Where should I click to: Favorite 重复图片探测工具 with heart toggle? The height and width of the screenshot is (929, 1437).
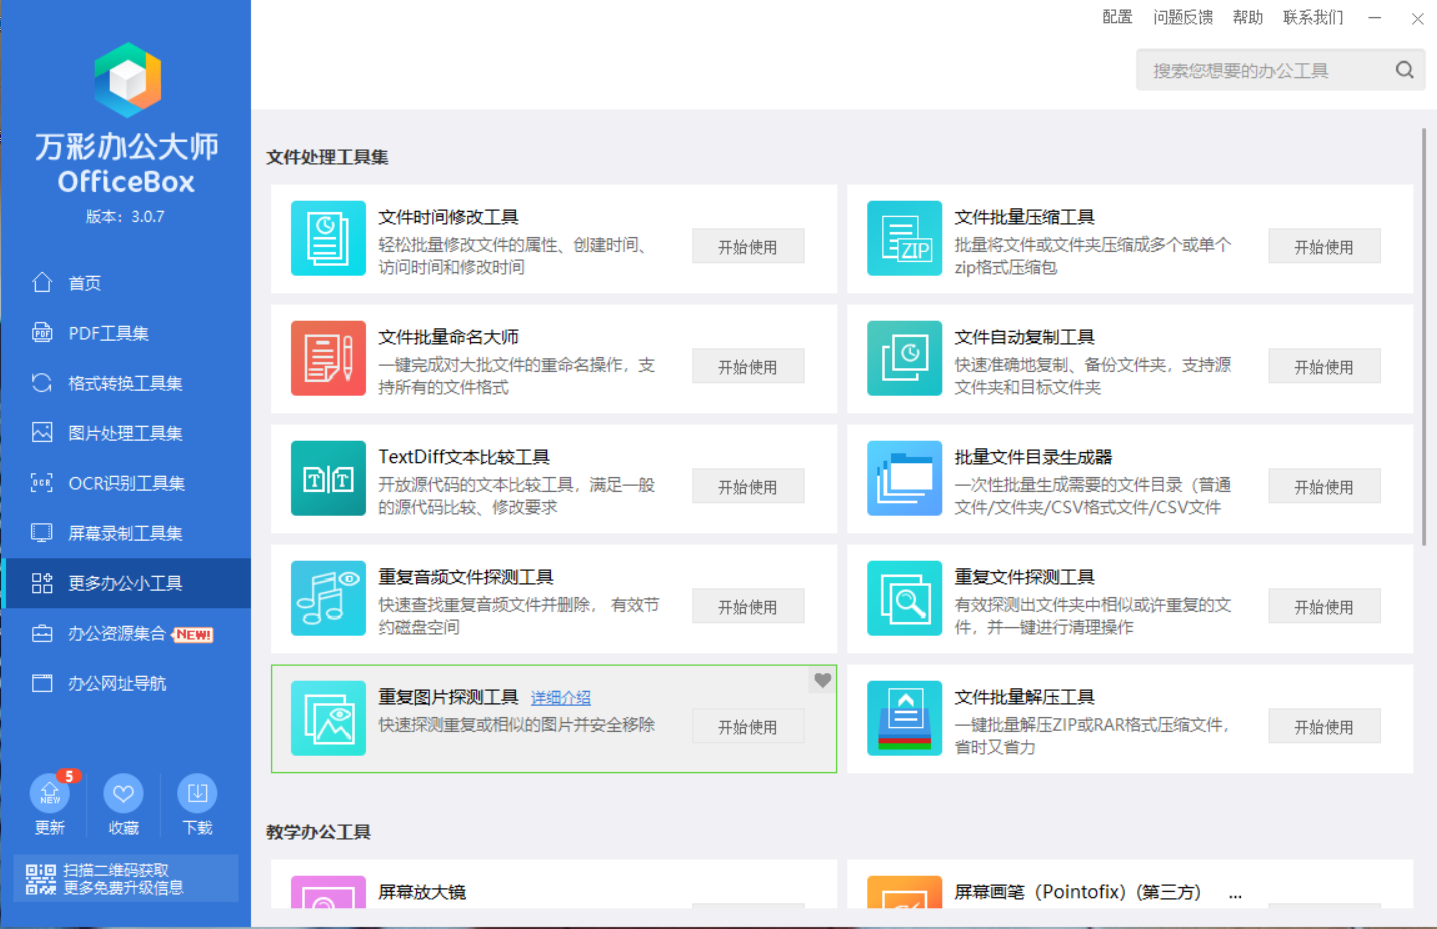[822, 680]
